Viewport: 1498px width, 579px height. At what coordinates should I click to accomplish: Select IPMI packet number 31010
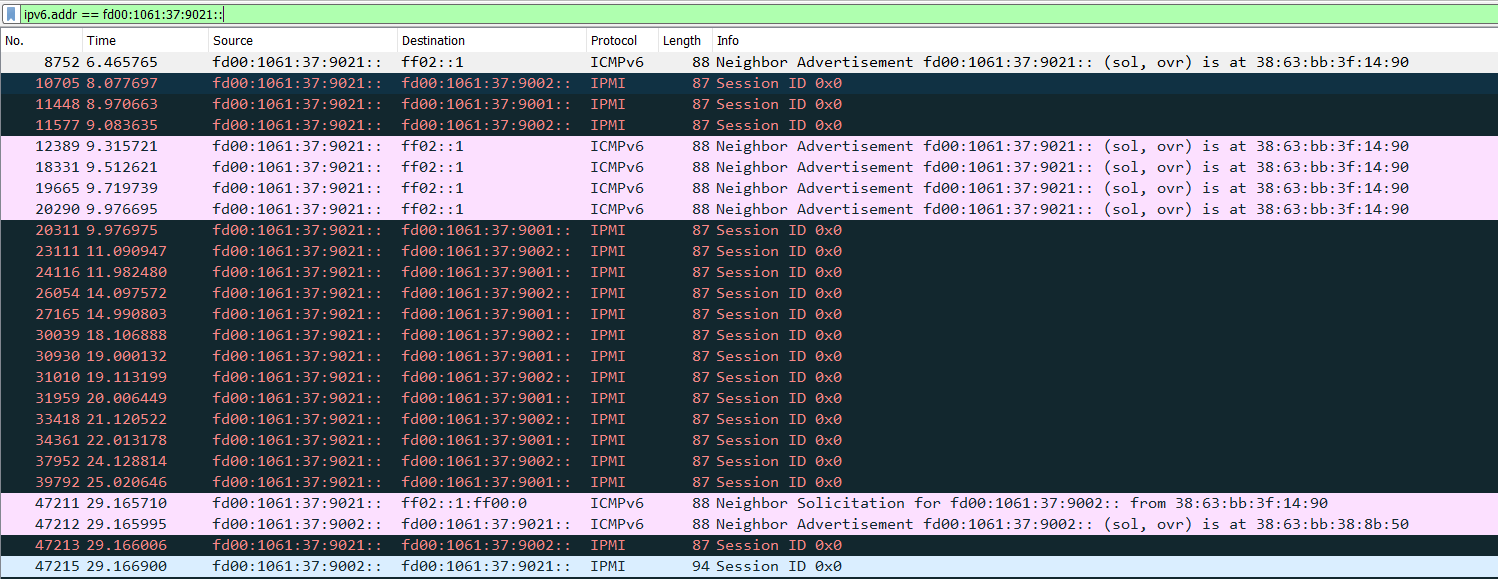700,377
